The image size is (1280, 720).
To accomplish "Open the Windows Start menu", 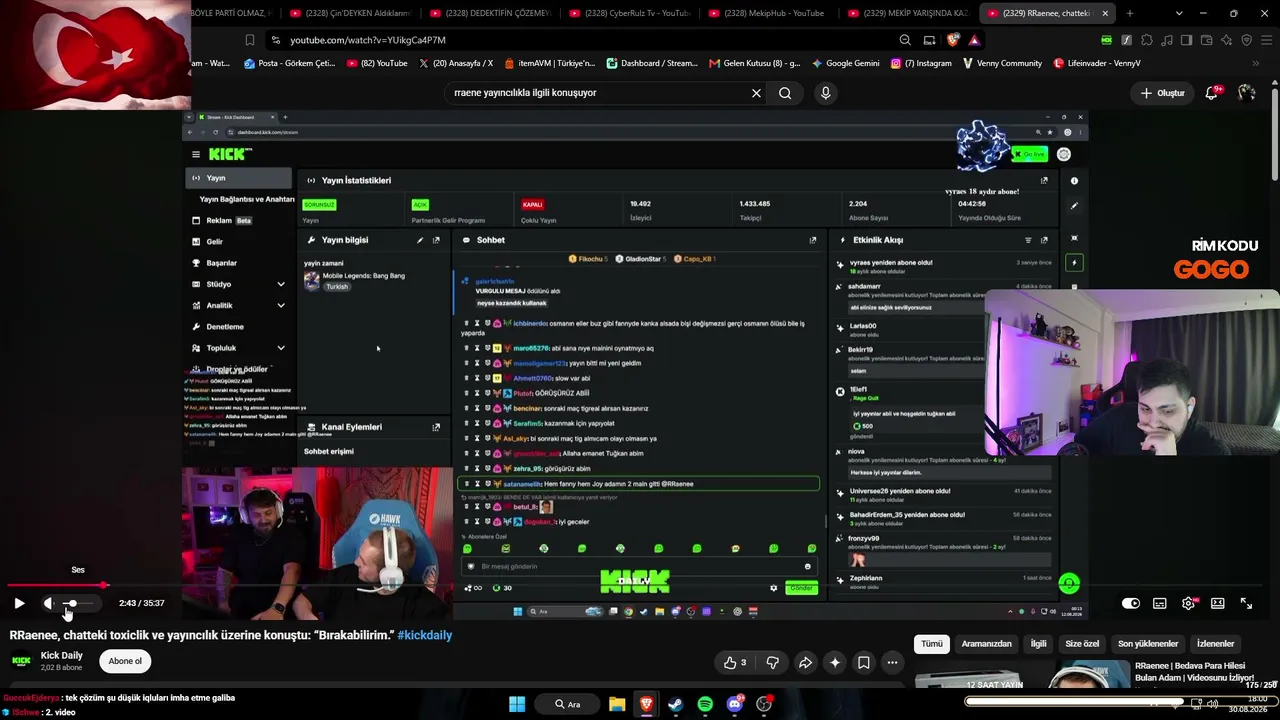I will [x=517, y=704].
